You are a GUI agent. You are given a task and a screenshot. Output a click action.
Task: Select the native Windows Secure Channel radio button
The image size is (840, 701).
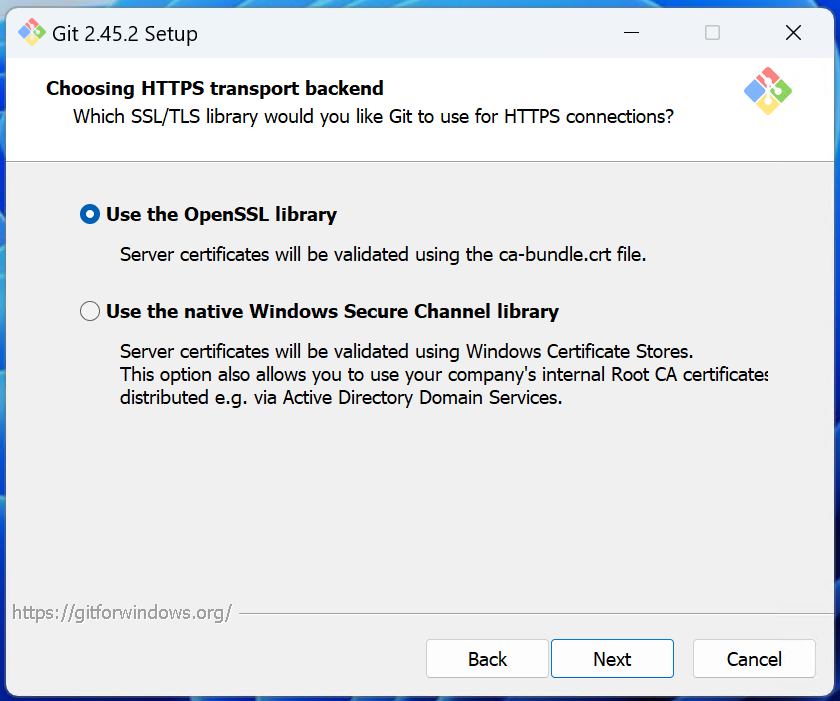[x=89, y=311]
